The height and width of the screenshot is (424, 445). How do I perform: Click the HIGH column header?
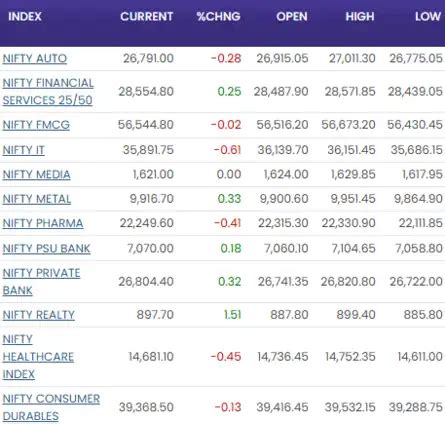point(360,16)
